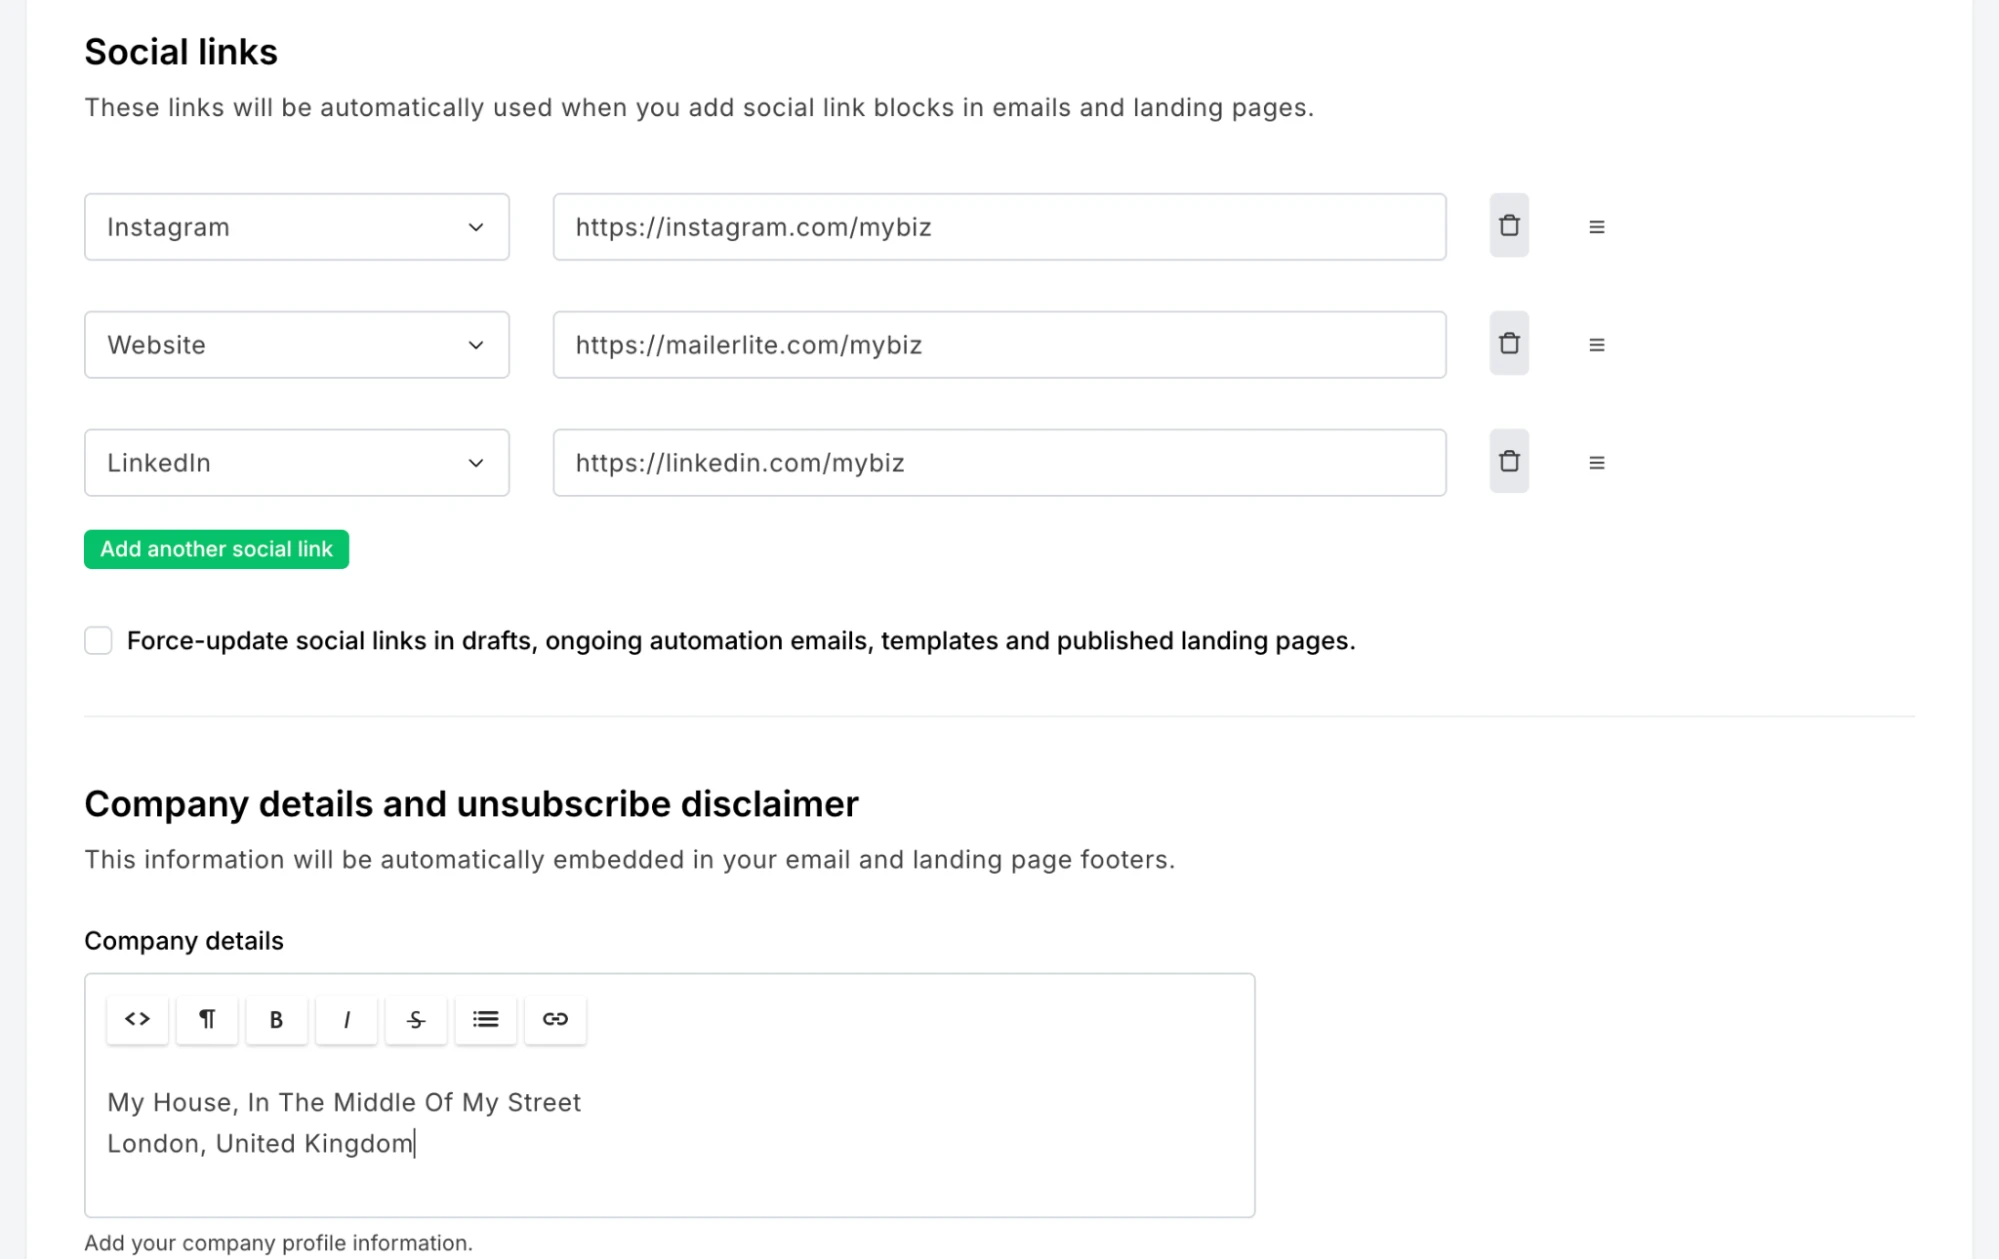Screen dimensions: 1999x1260
Task: Click the Website row reorder handle
Action: point(1596,345)
